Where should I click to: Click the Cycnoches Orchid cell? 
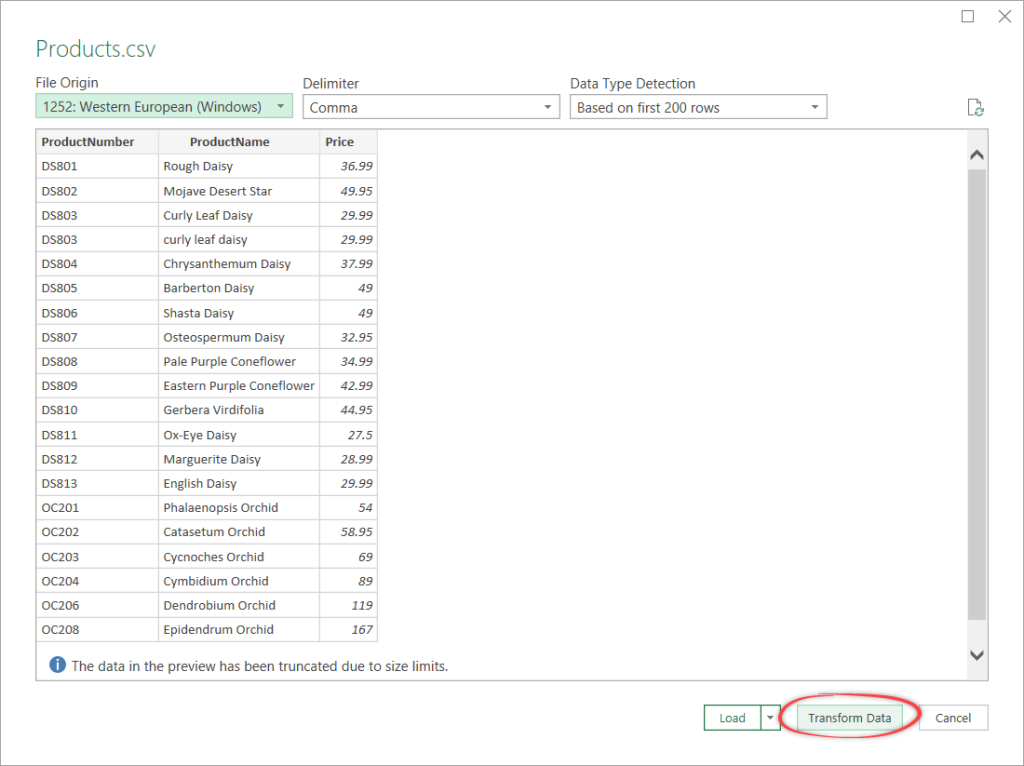239,556
